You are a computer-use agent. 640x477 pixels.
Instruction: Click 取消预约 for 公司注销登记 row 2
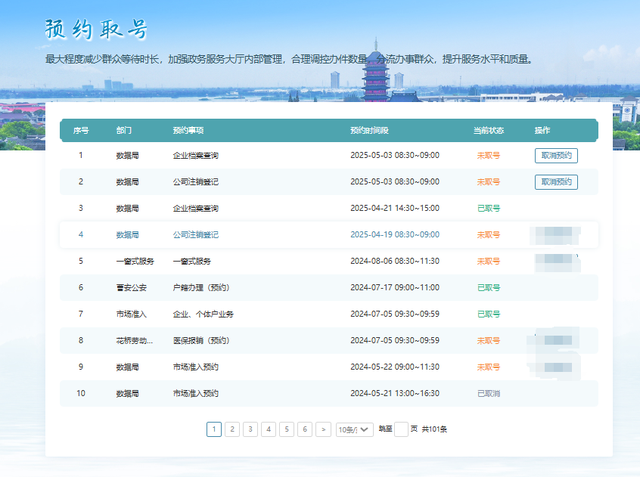pyautogui.click(x=556, y=182)
